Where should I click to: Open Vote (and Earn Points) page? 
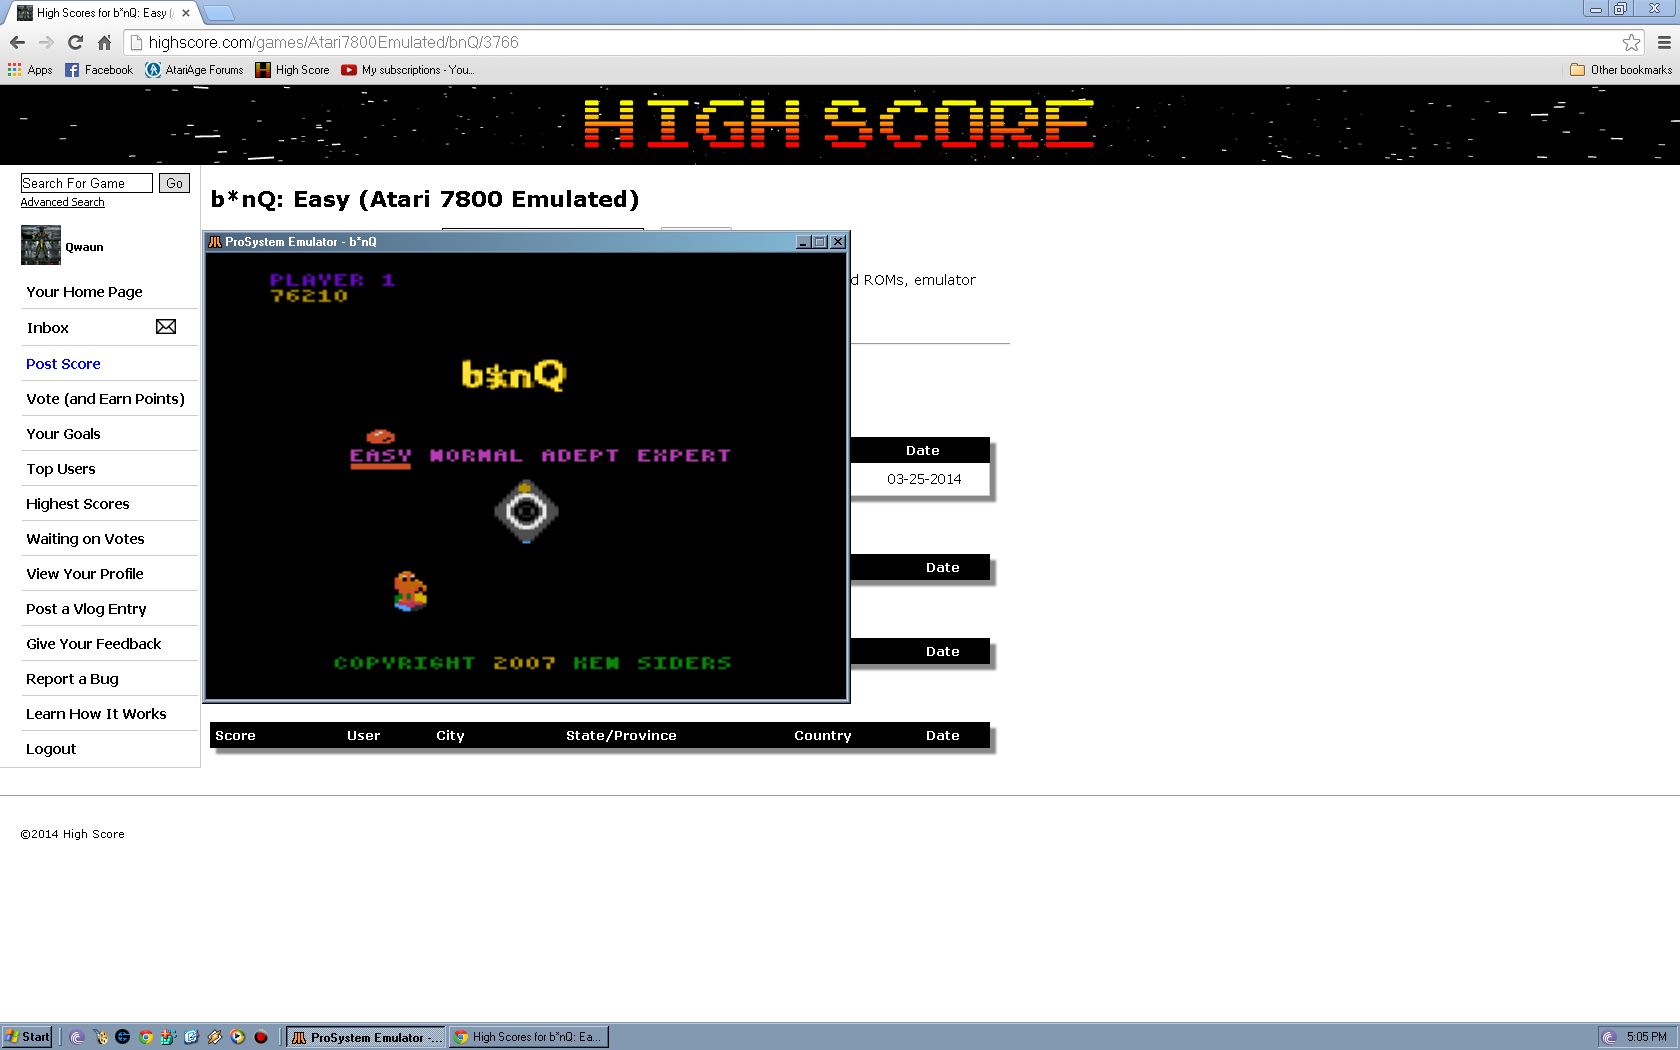click(105, 399)
